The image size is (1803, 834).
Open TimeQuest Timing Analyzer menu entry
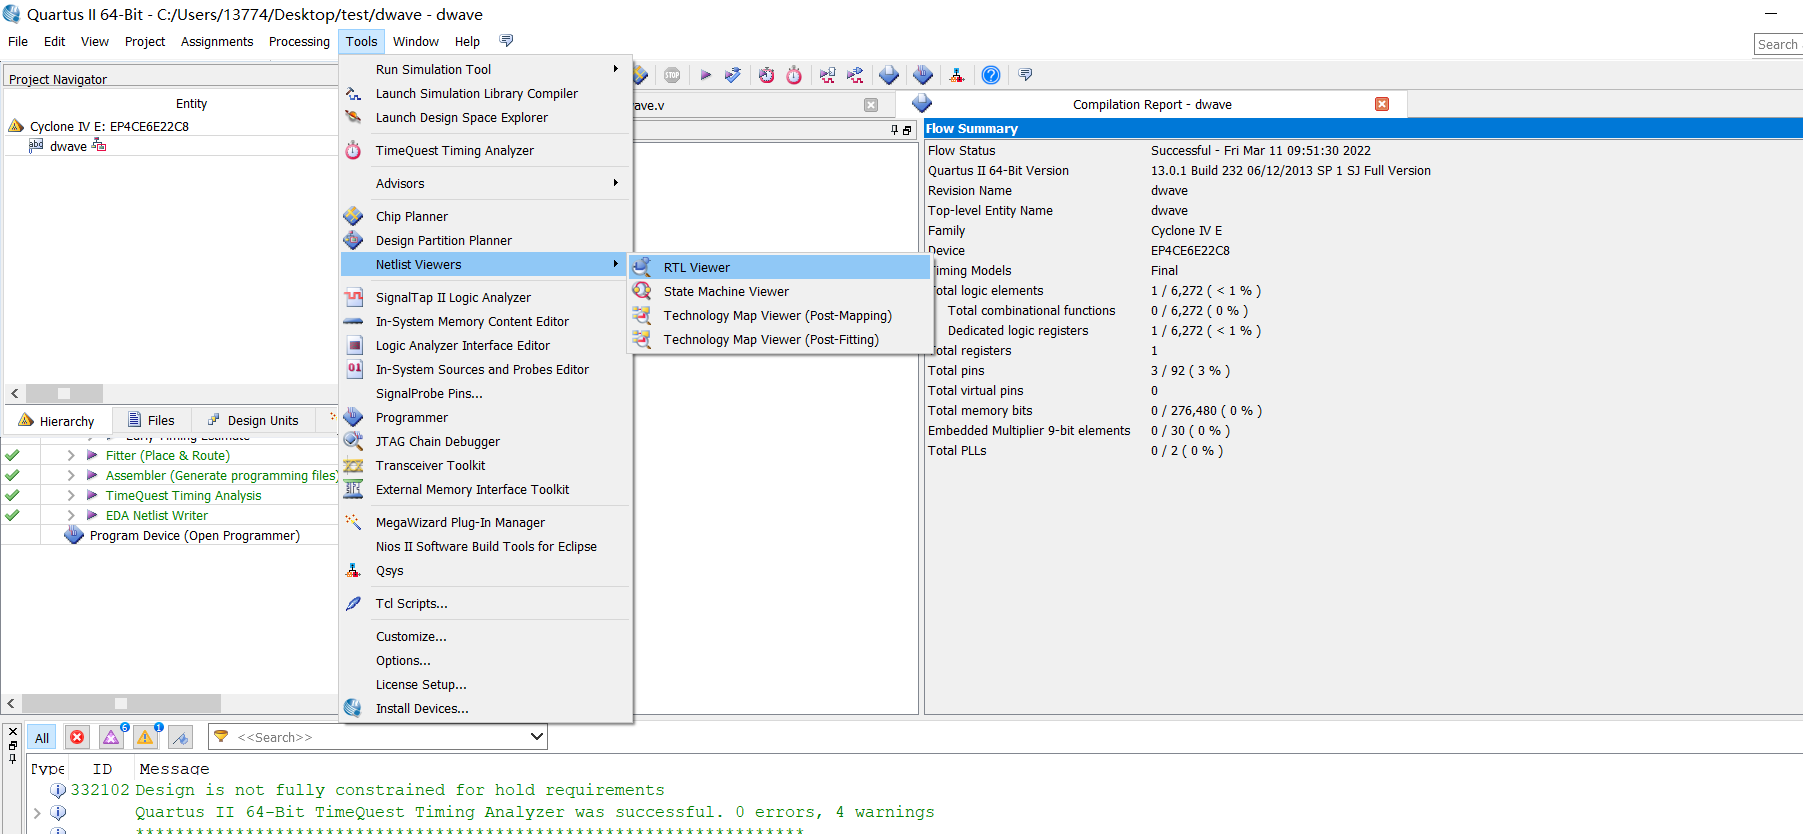[x=487, y=150]
